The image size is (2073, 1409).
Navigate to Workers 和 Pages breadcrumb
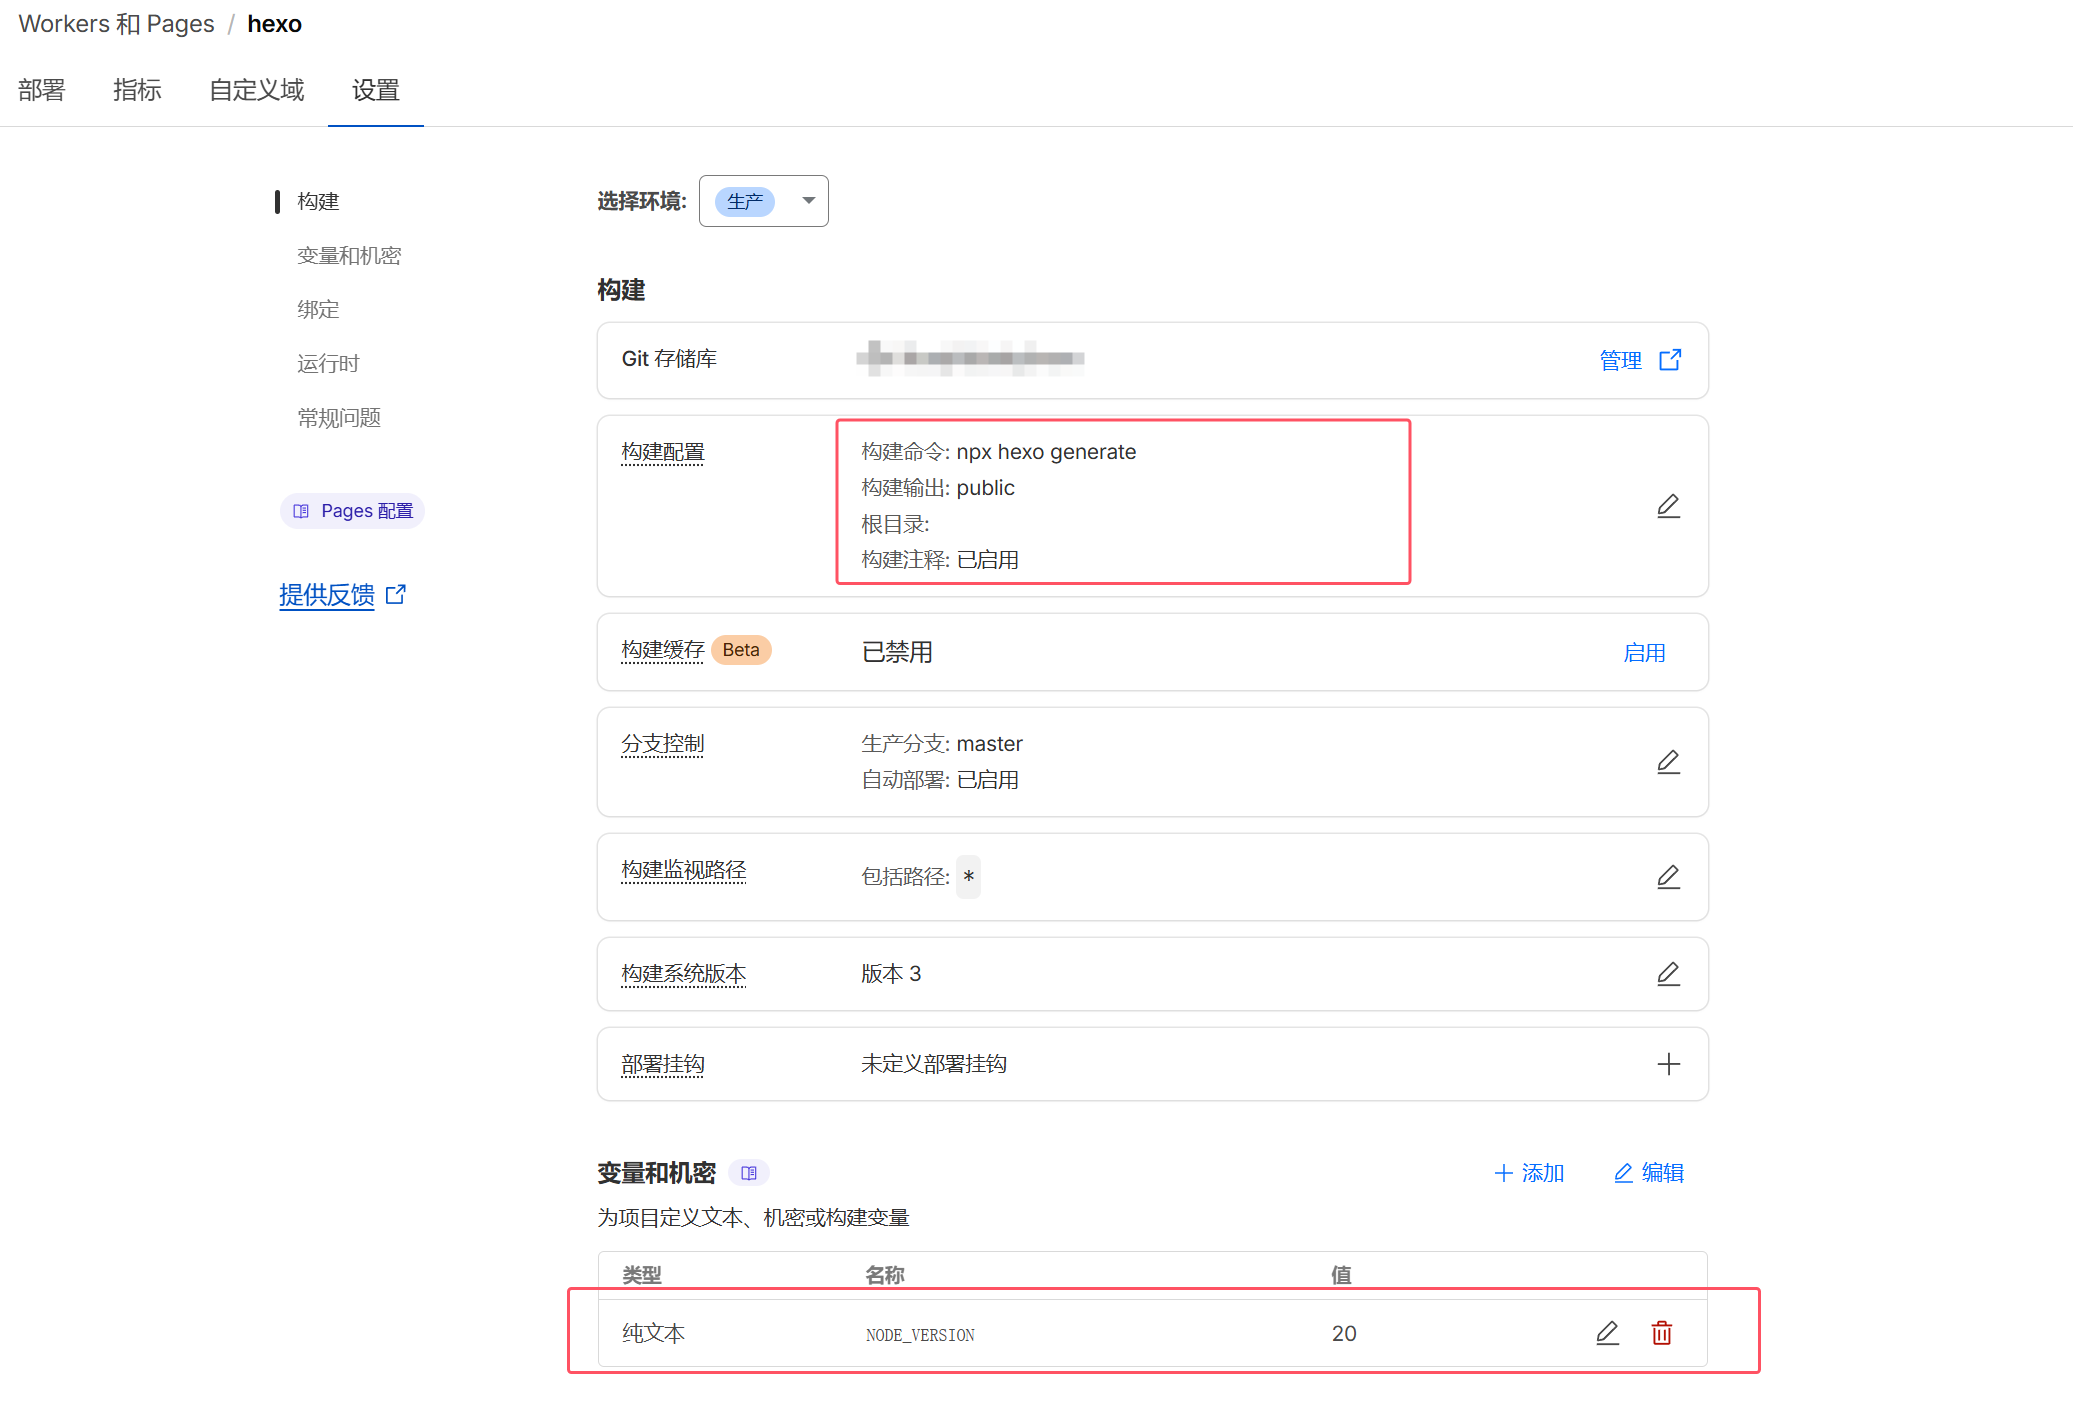point(116,23)
